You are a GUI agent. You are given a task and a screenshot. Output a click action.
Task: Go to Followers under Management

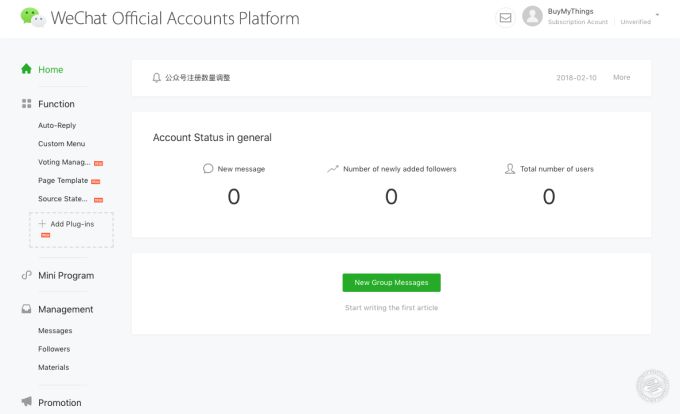coord(54,349)
